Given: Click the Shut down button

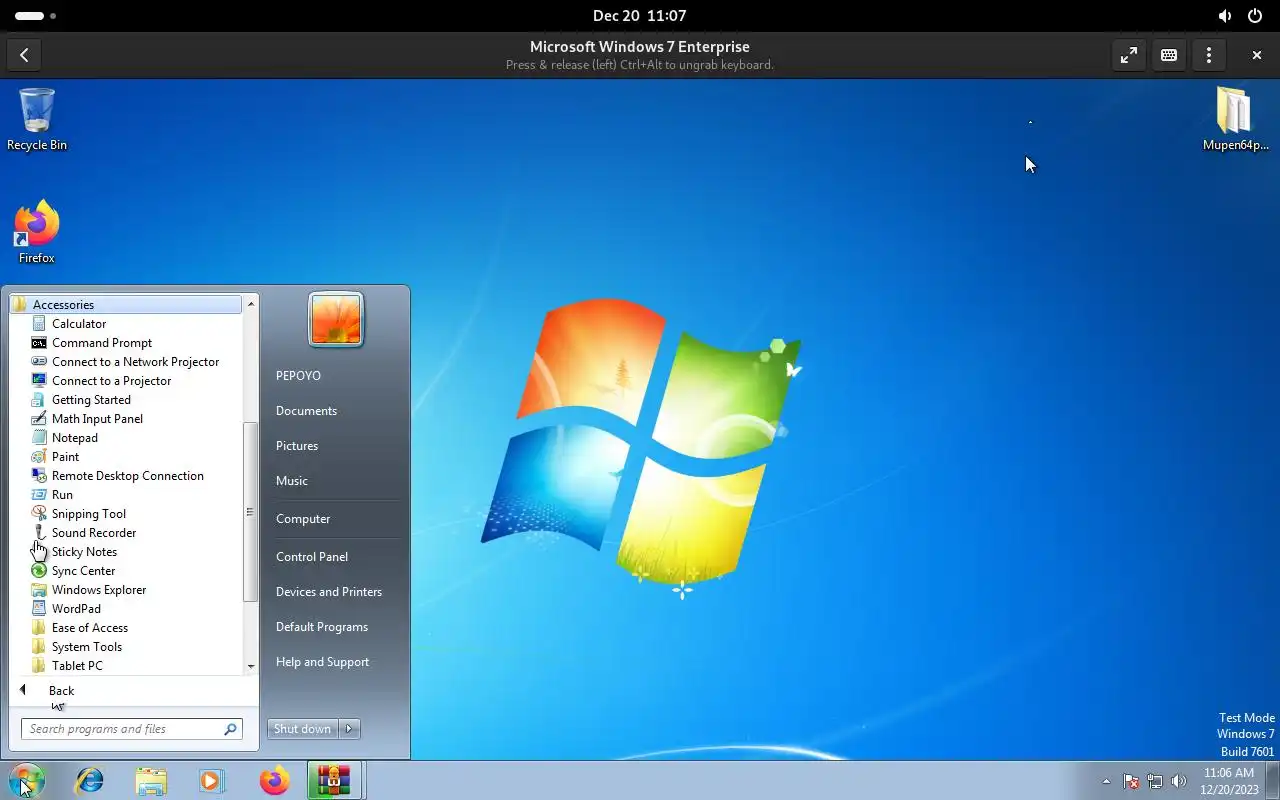Looking at the screenshot, I should tap(303, 729).
